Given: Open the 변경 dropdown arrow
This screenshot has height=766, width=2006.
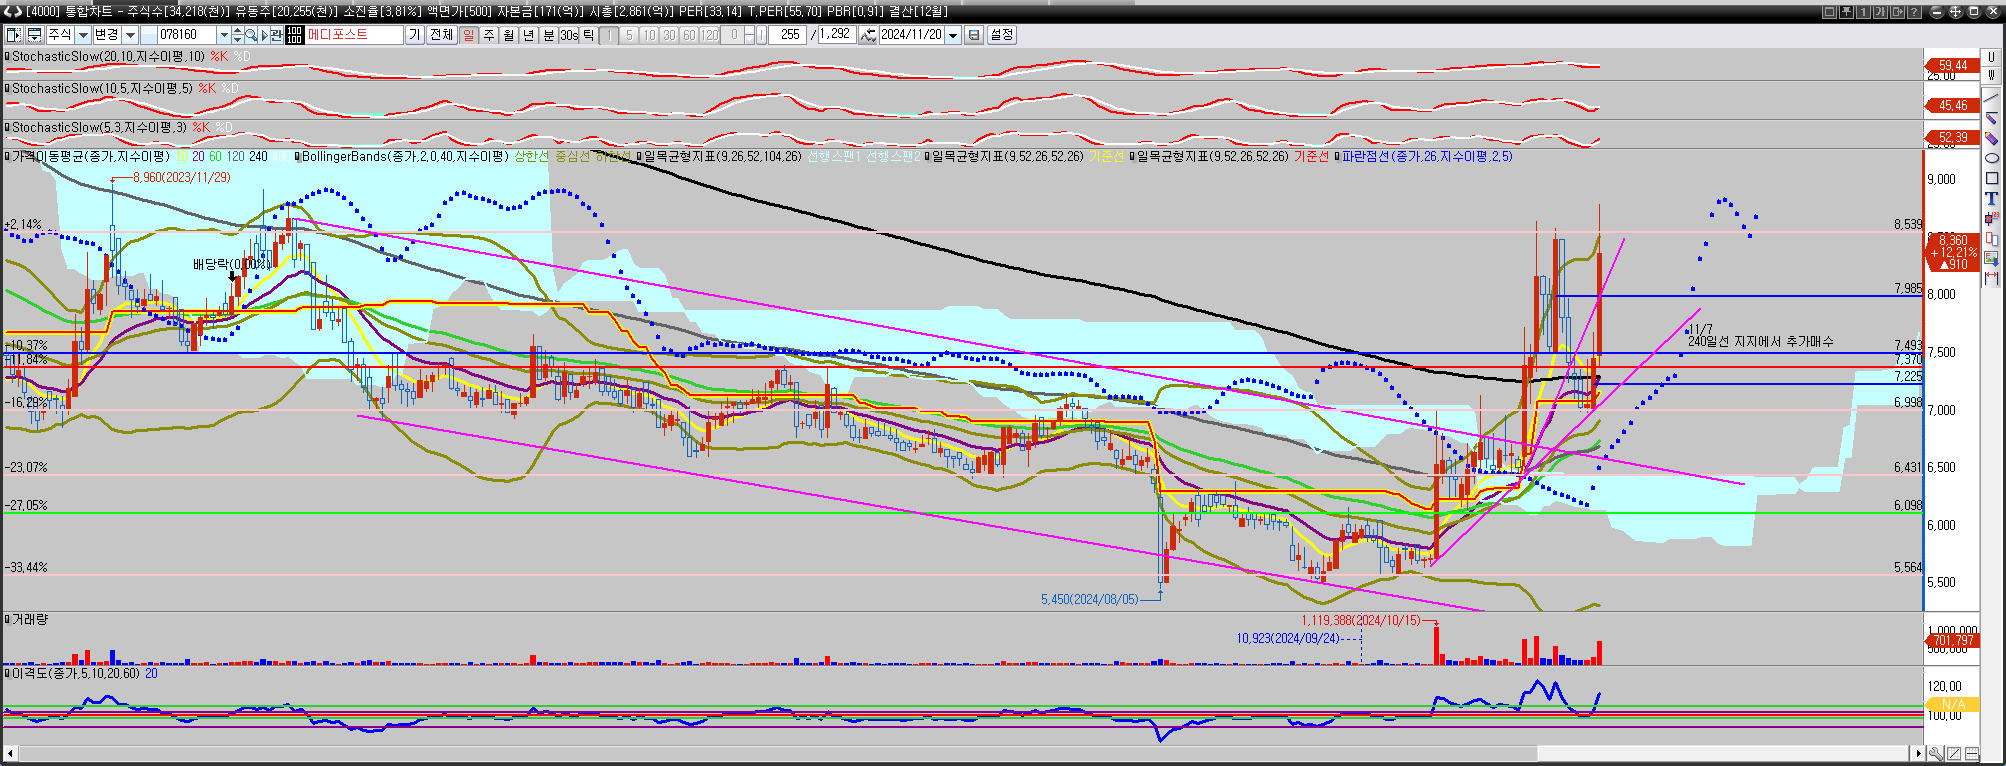Looking at the screenshot, I should (130, 35).
